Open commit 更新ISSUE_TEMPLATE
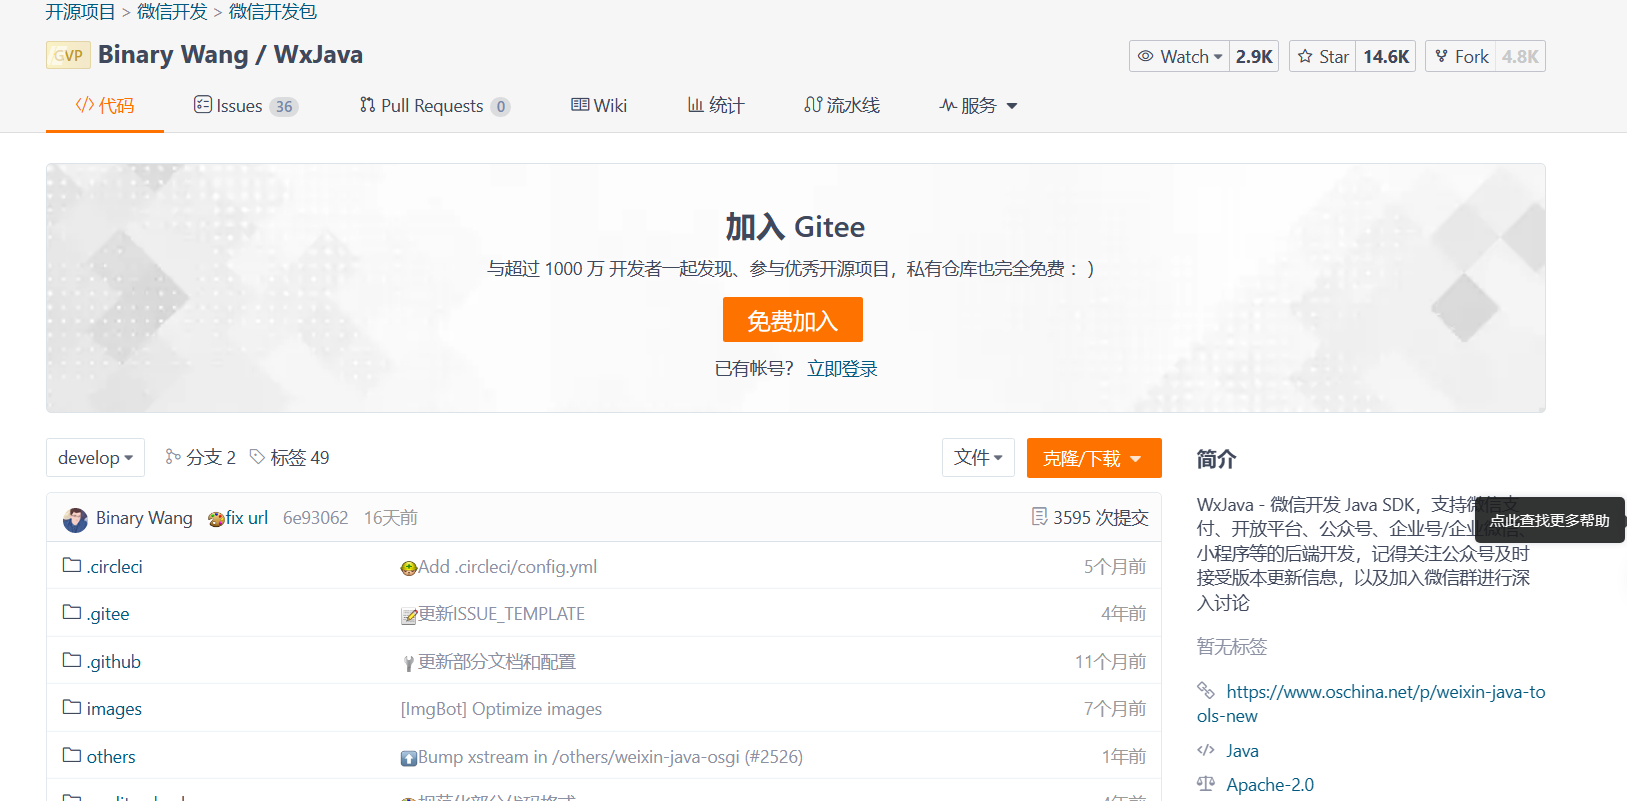Viewport: 1627px width, 801px height. coord(493,614)
